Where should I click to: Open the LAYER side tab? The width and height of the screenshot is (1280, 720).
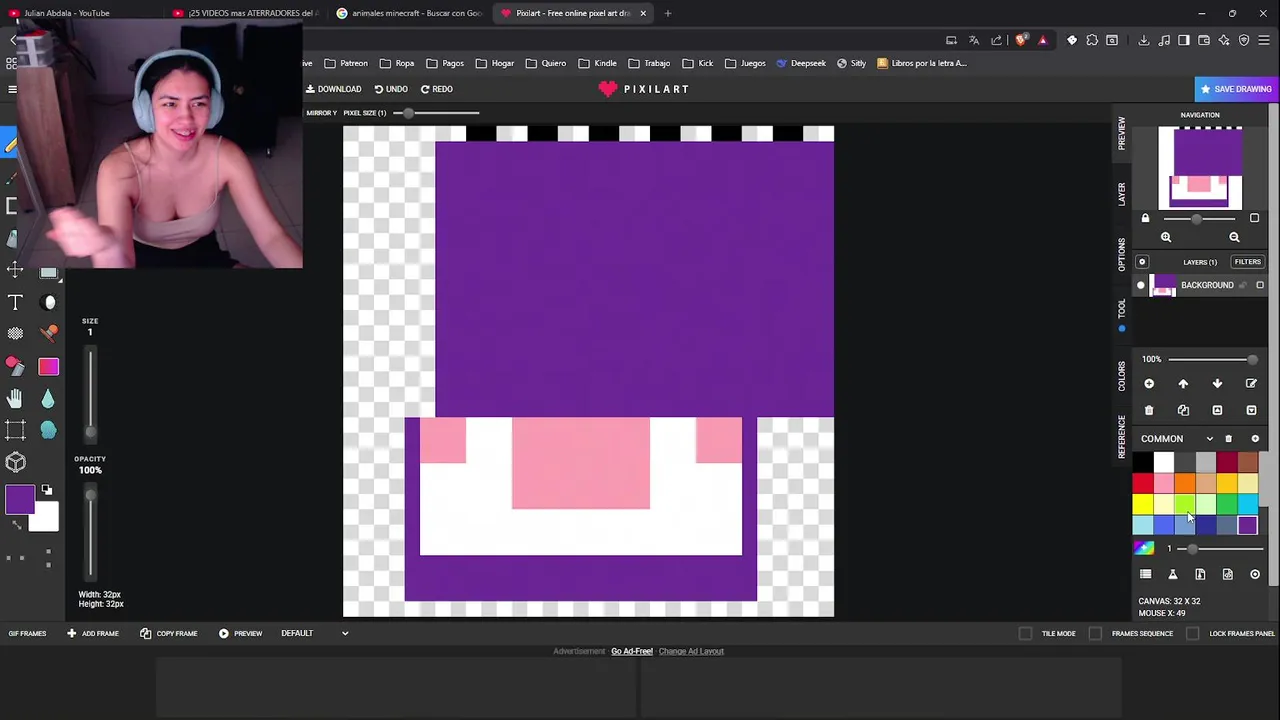(x=1122, y=194)
